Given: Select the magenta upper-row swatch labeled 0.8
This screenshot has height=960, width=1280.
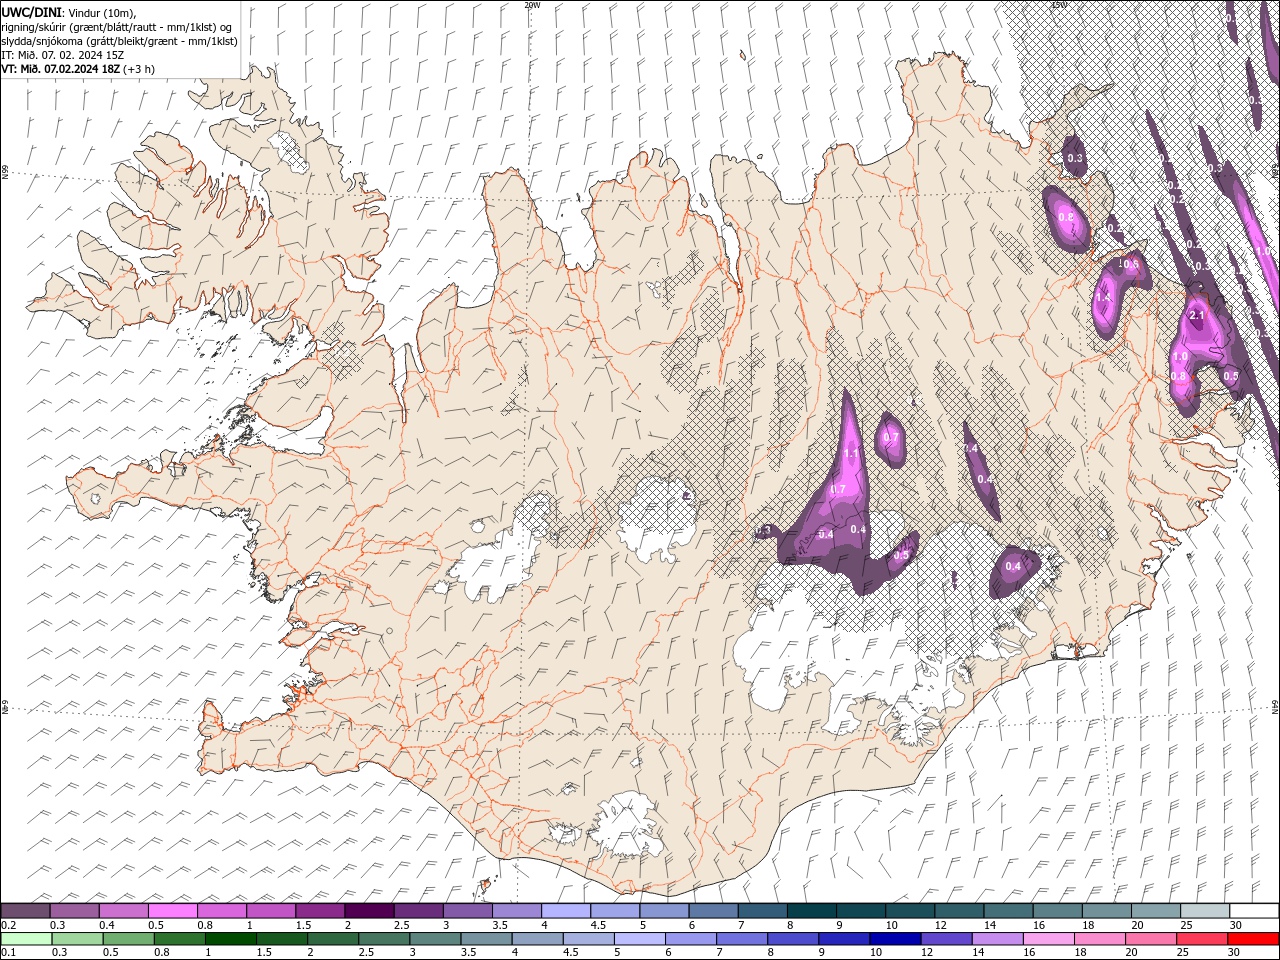Looking at the screenshot, I should coord(221,911).
